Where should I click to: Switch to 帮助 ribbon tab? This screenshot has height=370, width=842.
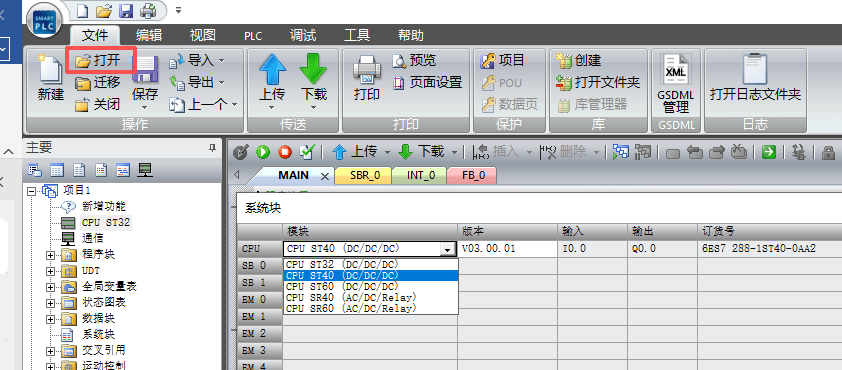point(411,36)
